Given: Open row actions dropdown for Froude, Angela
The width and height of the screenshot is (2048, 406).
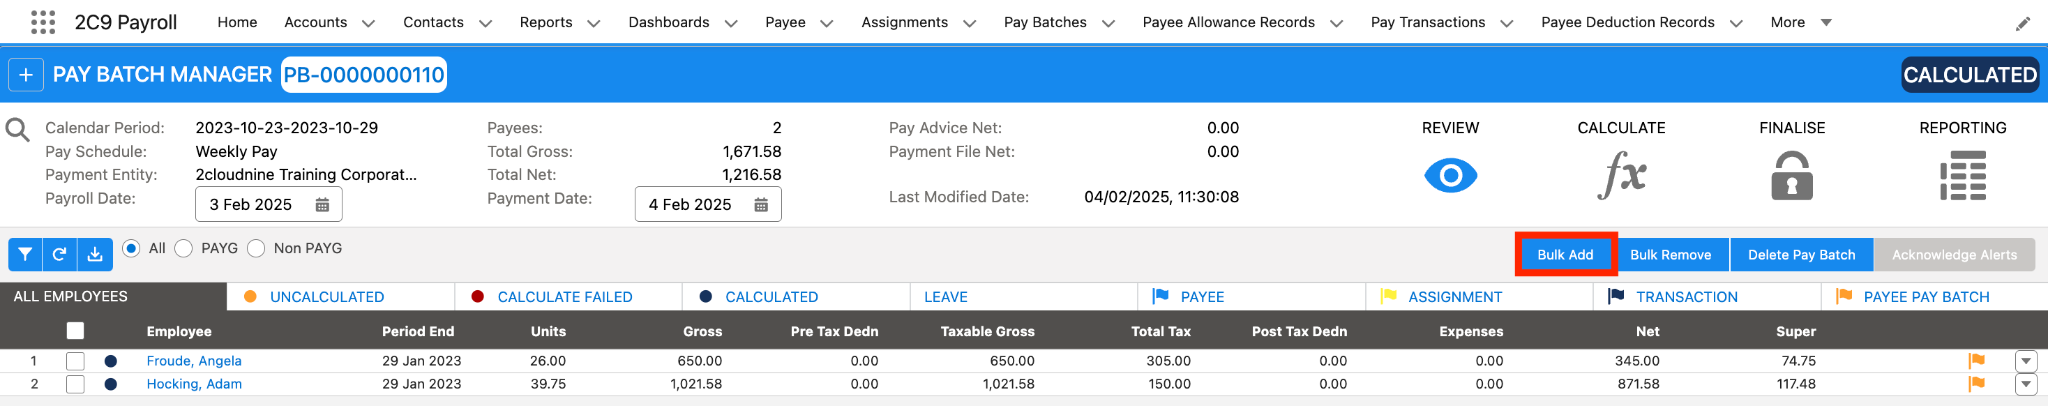Looking at the screenshot, I should tap(2026, 361).
